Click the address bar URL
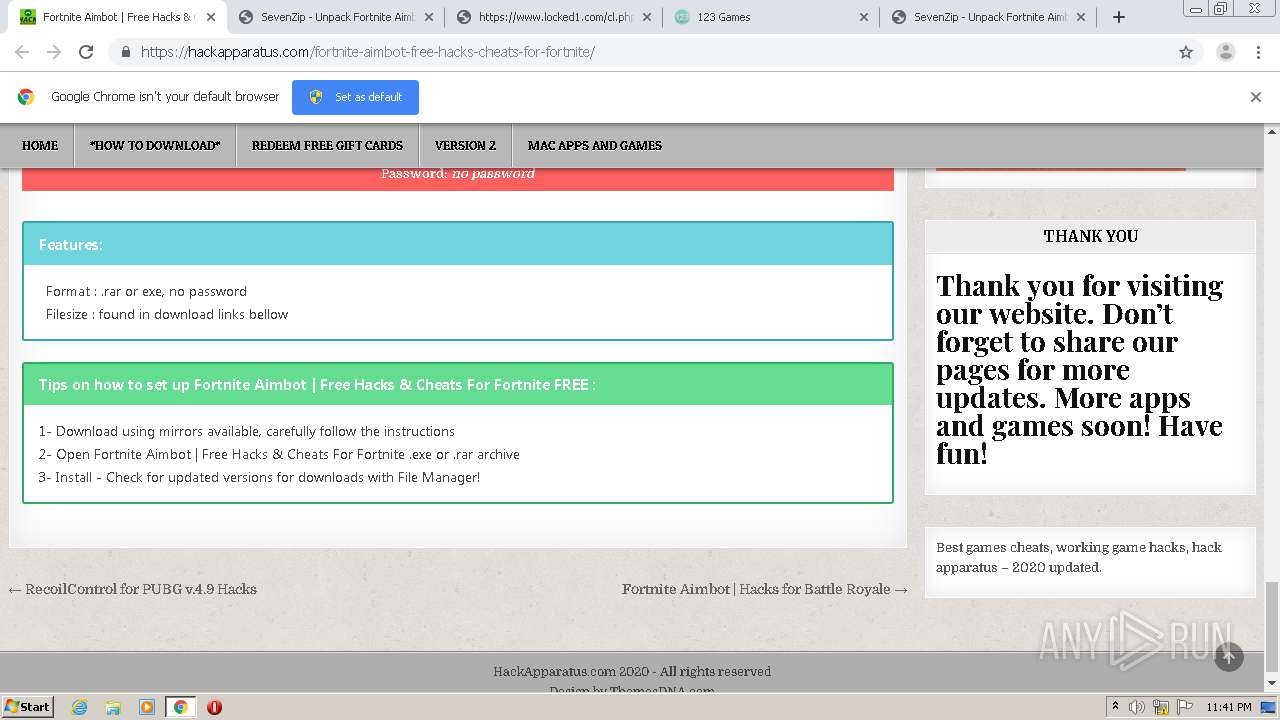1280x720 pixels. click(x=367, y=52)
